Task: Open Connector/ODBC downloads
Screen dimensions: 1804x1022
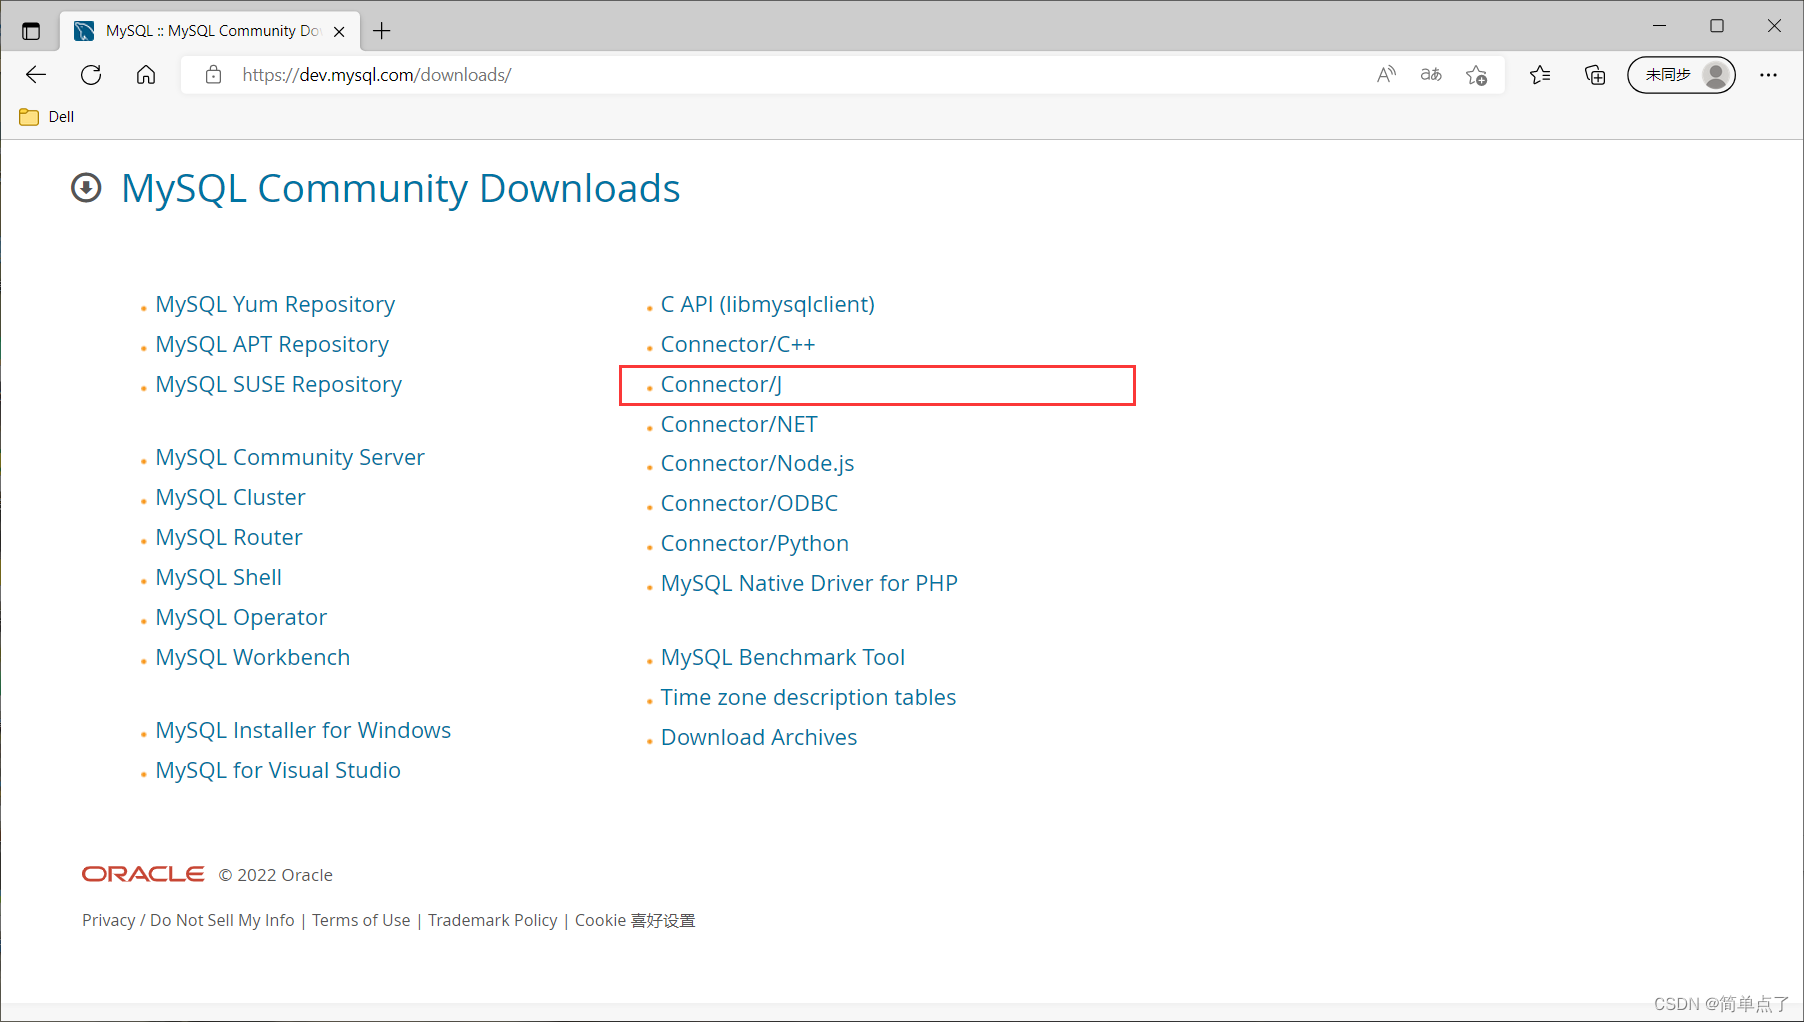Action: (749, 503)
